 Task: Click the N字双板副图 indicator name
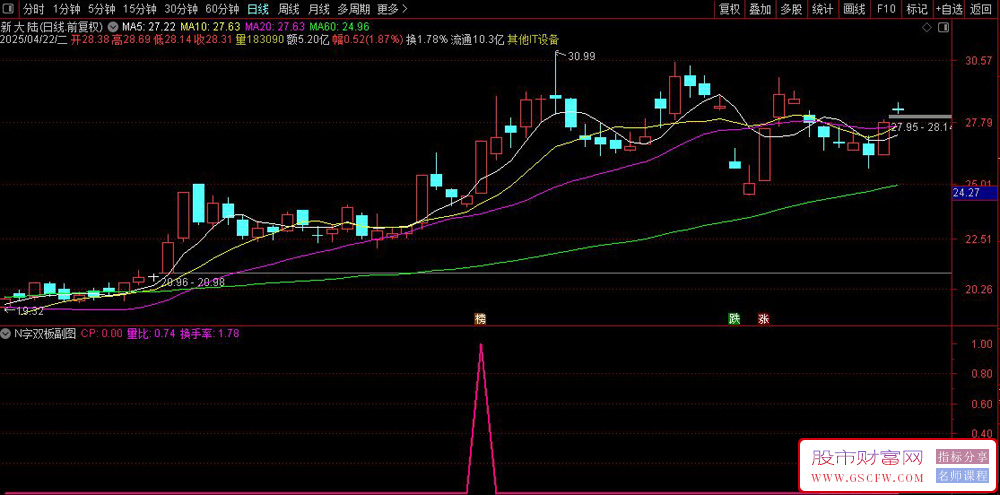[45, 333]
